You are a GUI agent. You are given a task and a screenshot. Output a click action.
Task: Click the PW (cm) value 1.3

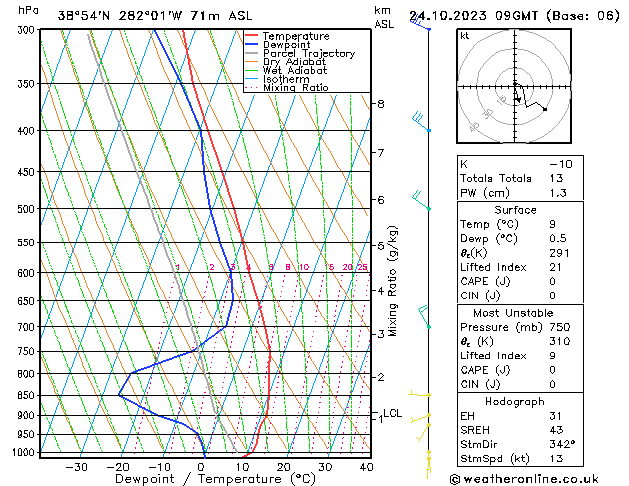(558, 193)
